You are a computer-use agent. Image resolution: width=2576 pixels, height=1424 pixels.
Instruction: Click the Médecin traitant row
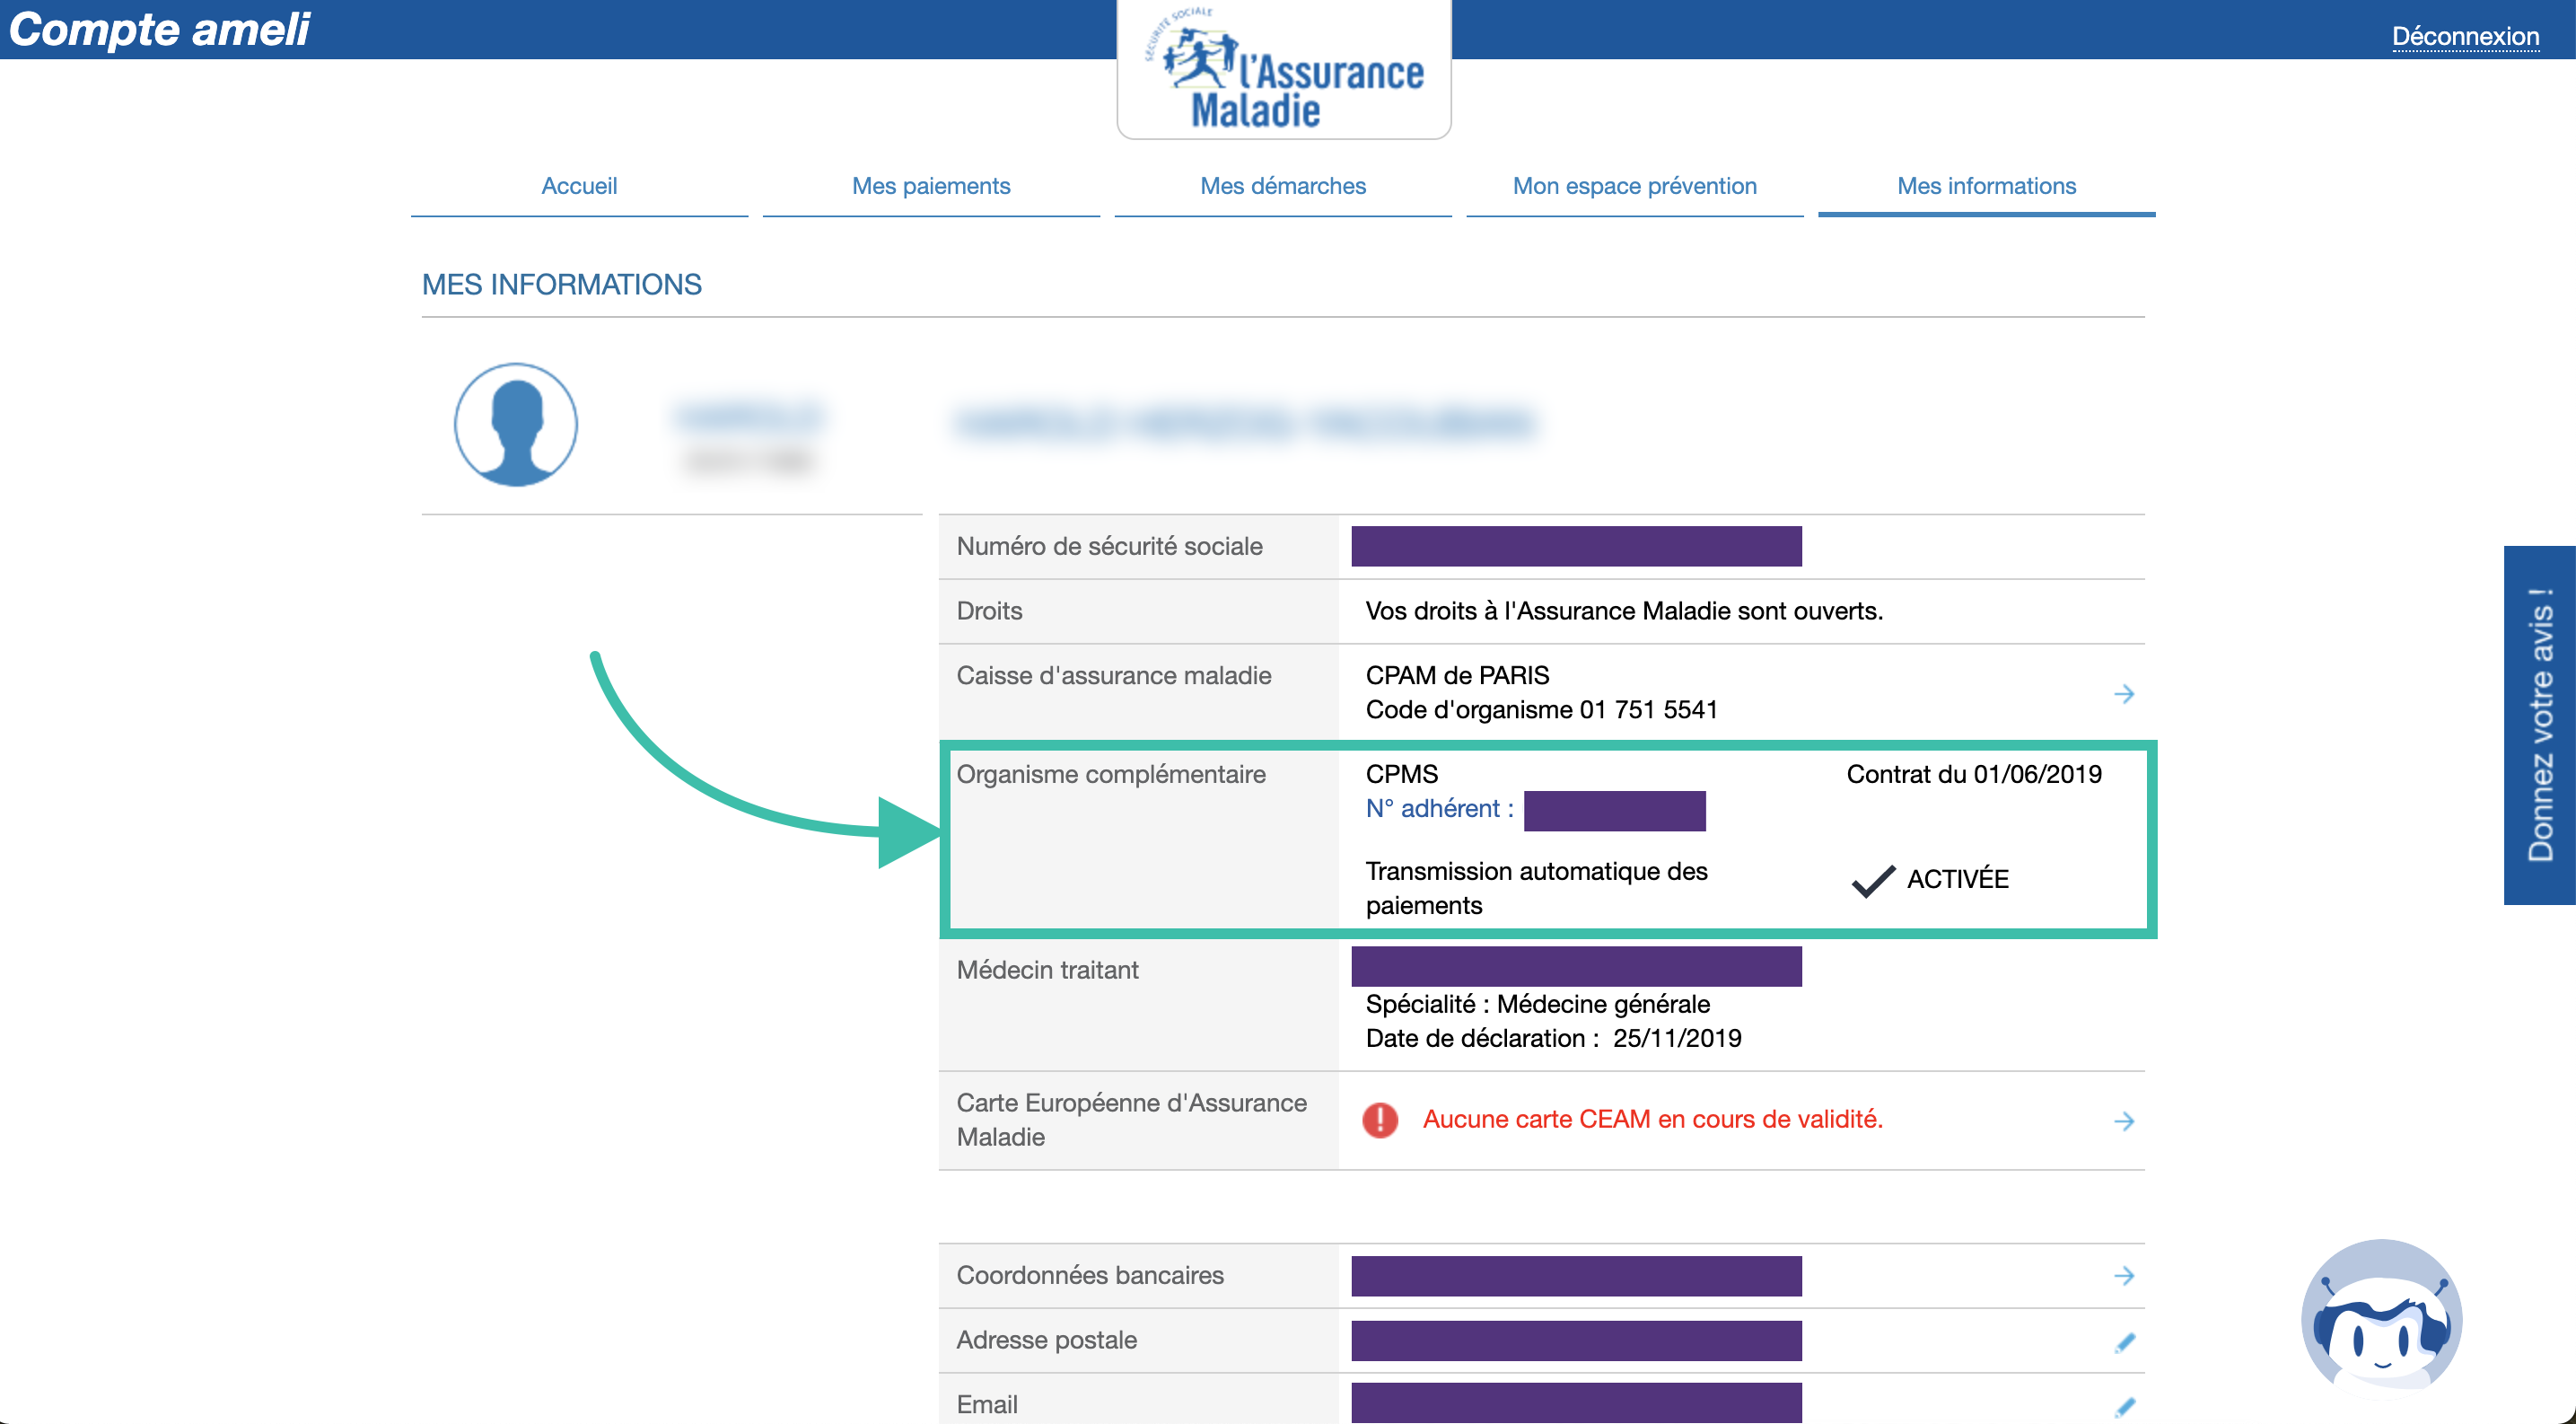click(1047, 969)
